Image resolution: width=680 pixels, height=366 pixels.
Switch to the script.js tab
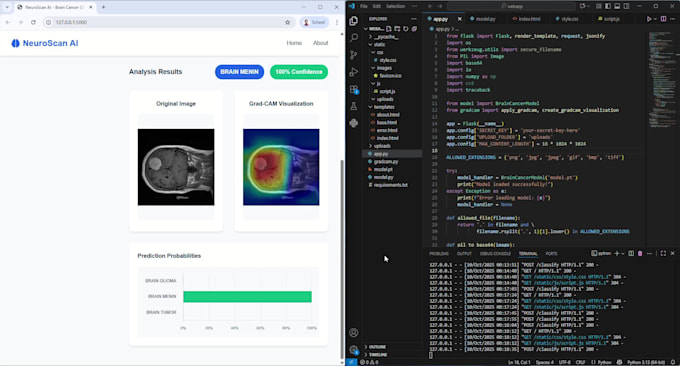[x=611, y=19]
